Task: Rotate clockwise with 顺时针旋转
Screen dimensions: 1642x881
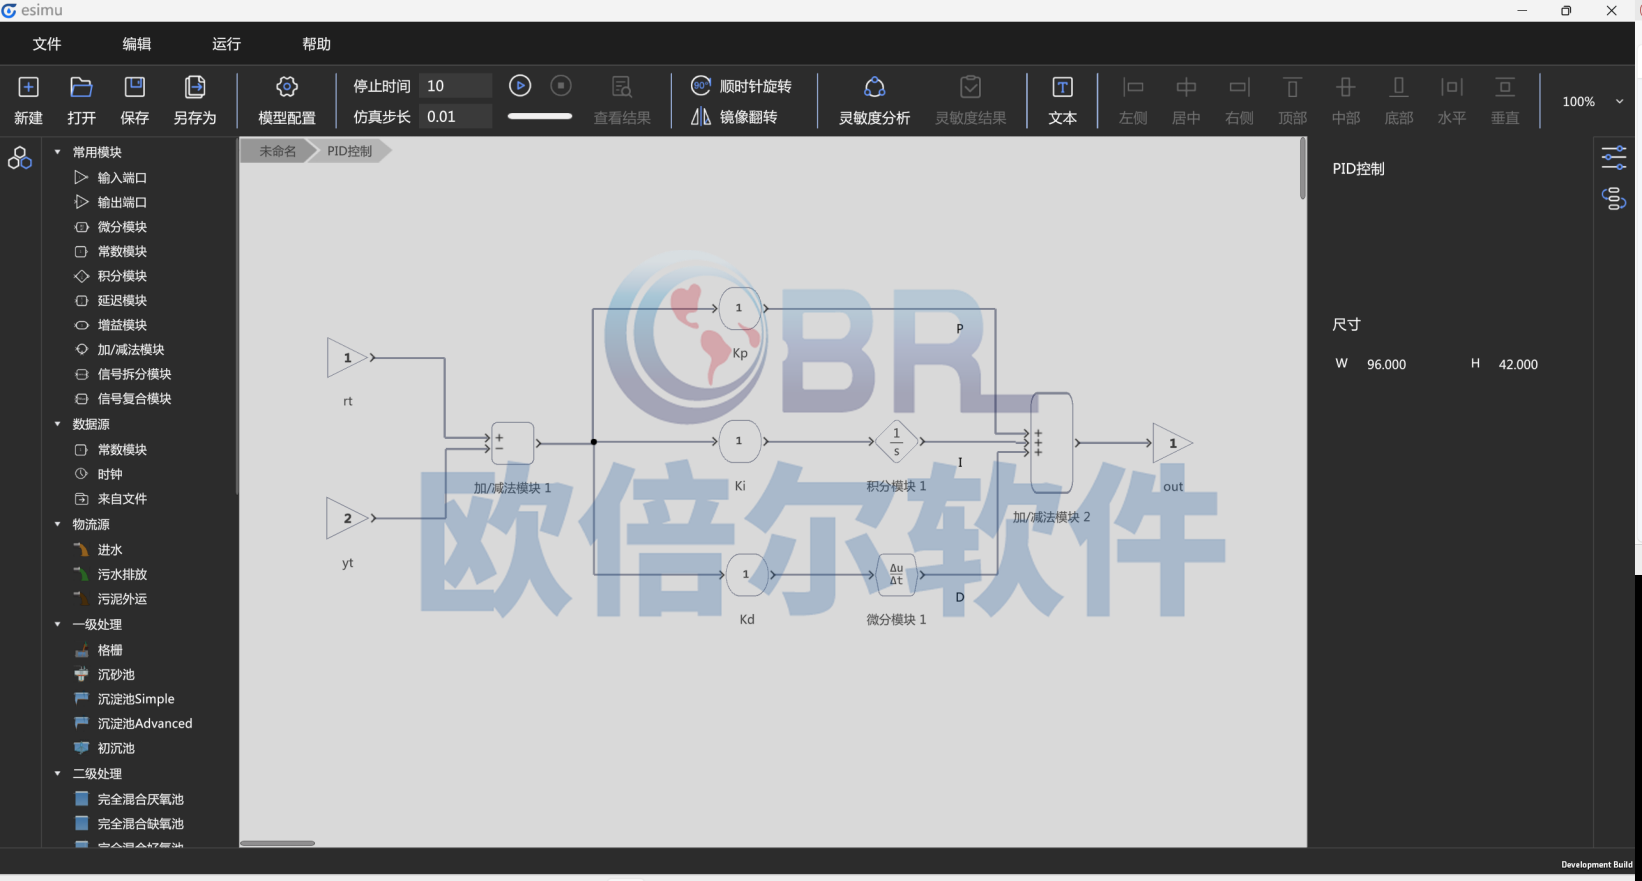Action: click(x=741, y=86)
